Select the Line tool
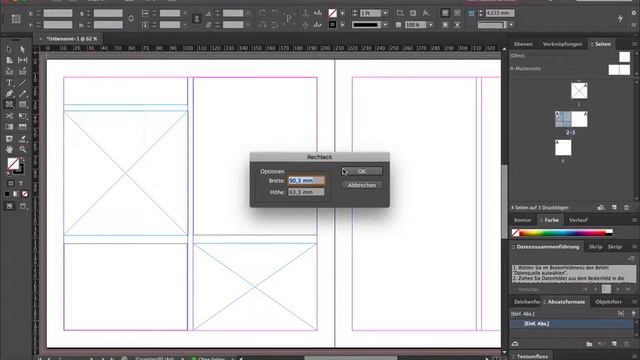The height and width of the screenshot is (360, 640). (x=22, y=83)
